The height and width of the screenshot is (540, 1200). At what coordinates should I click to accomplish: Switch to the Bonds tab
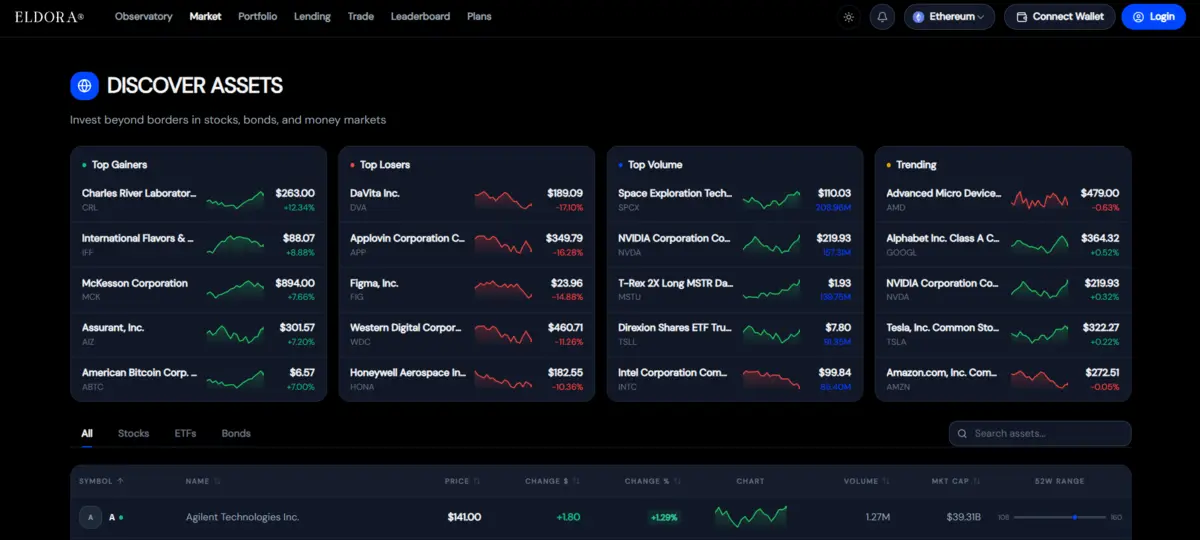pyautogui.click(x=236, y=433)
